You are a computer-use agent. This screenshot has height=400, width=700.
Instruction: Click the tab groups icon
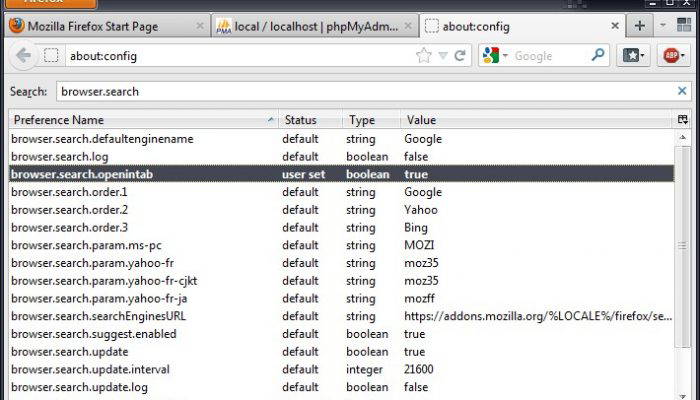tap(684, 25)
